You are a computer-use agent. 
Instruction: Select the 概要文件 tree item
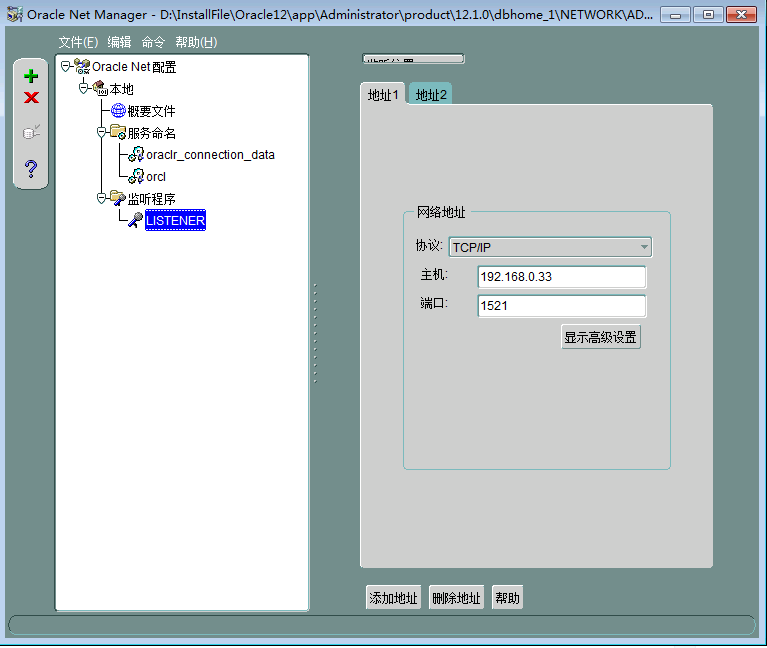[x=151, y=111]
